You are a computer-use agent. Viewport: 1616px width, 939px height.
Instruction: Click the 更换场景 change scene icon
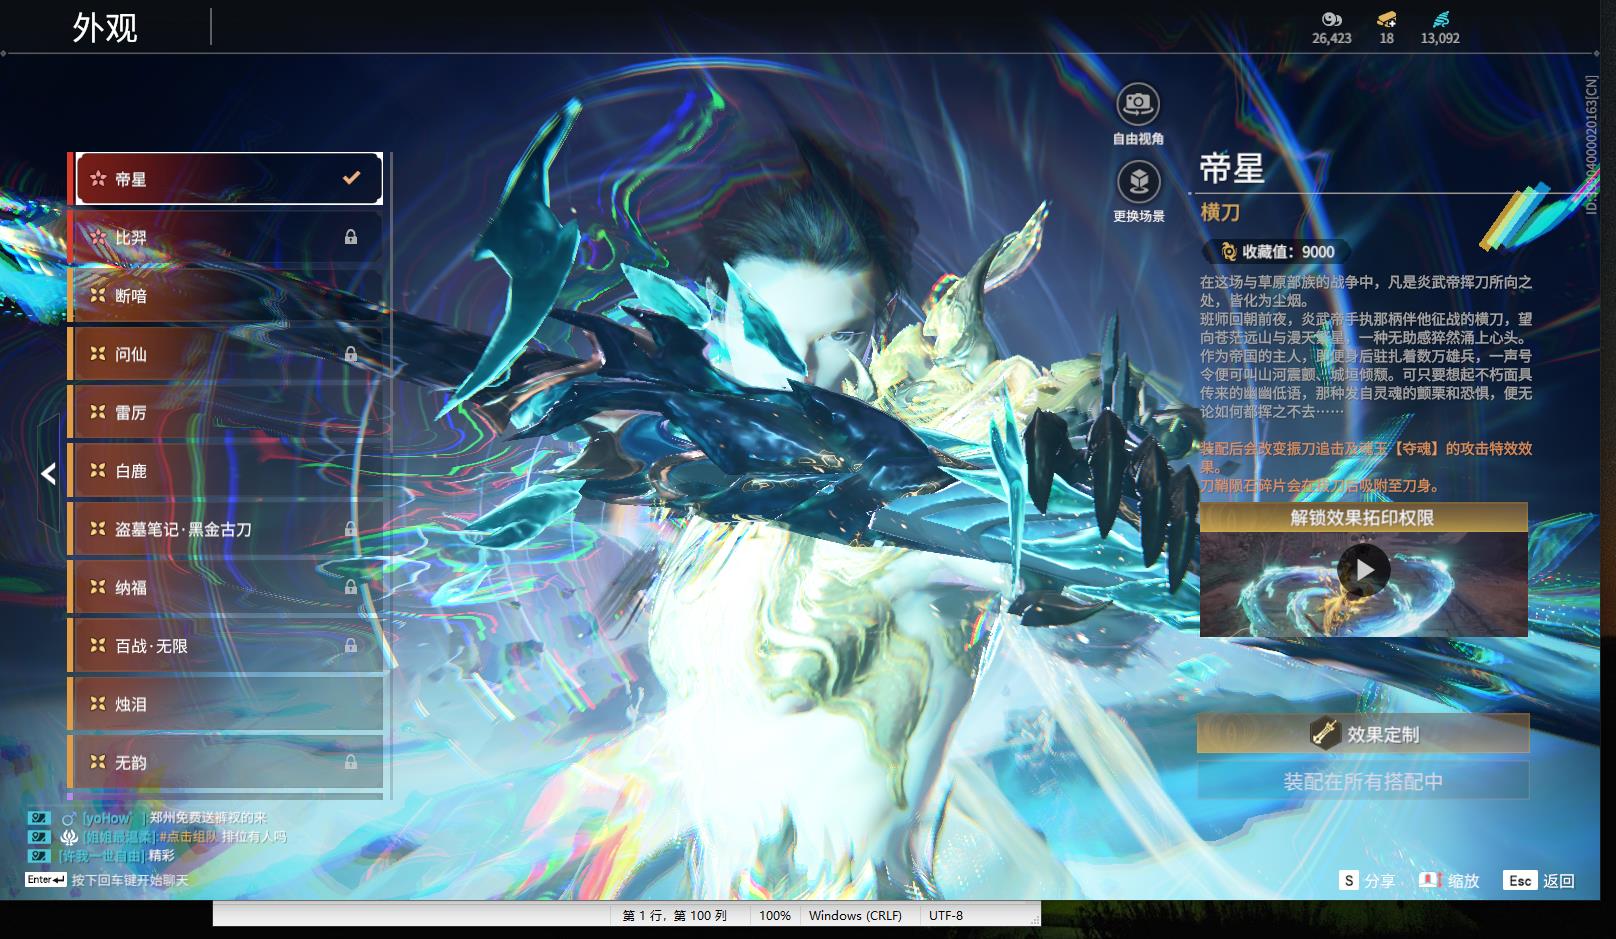[x=1138, y=181]
